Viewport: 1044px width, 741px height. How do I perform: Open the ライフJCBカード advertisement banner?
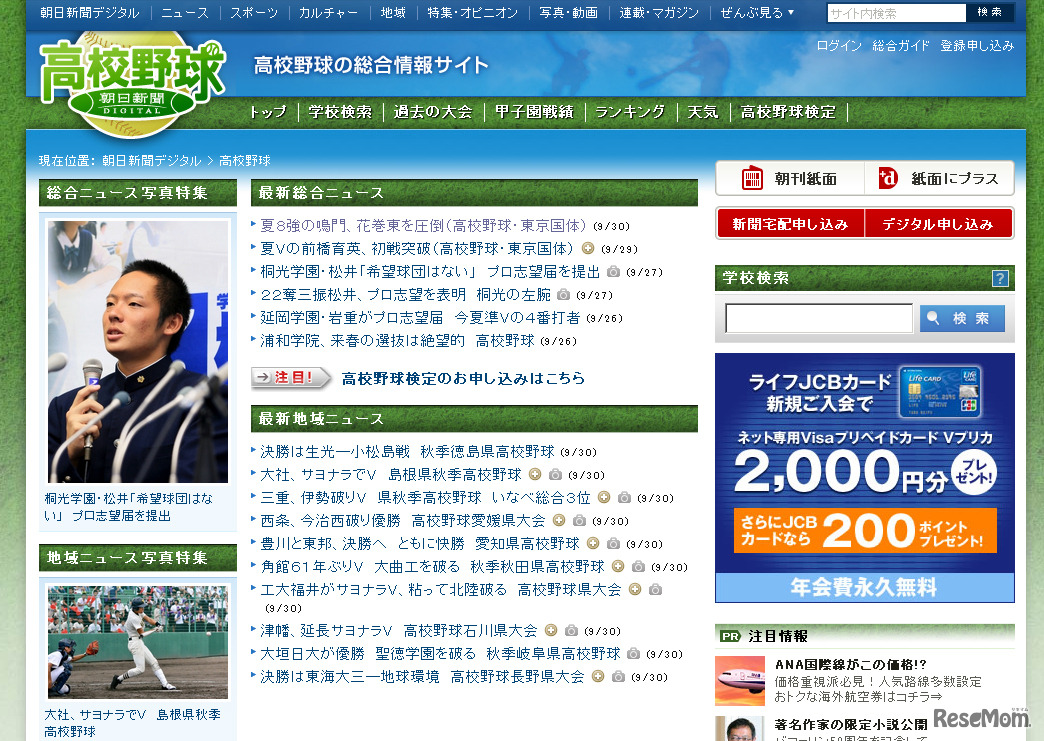coord(865,477)
